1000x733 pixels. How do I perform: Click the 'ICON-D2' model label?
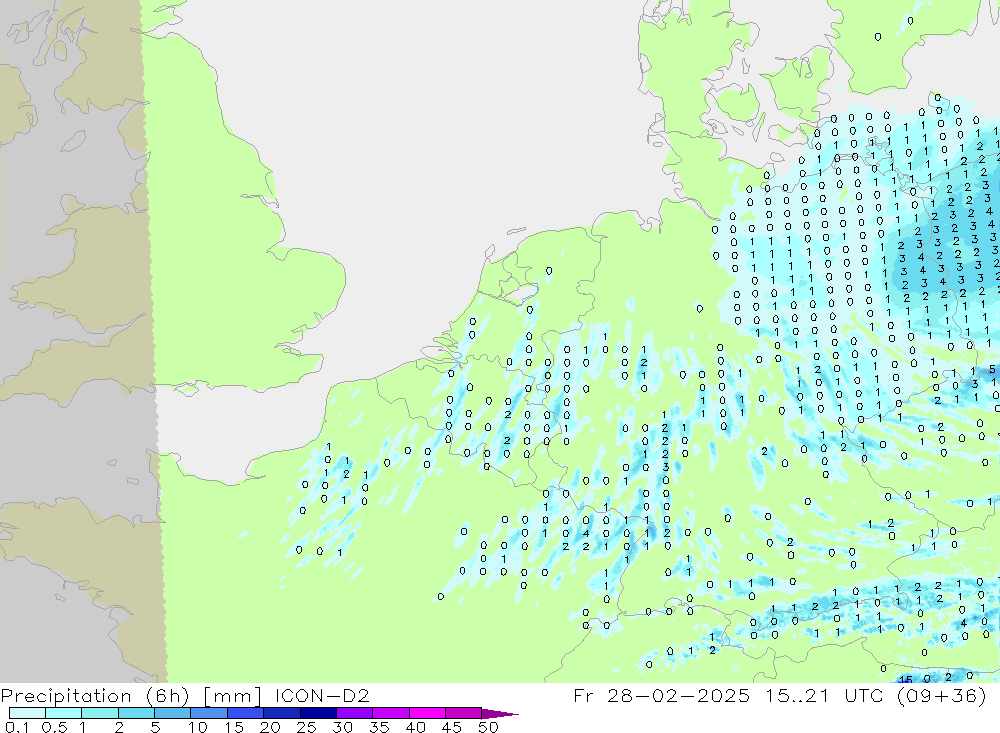[322, 695]
